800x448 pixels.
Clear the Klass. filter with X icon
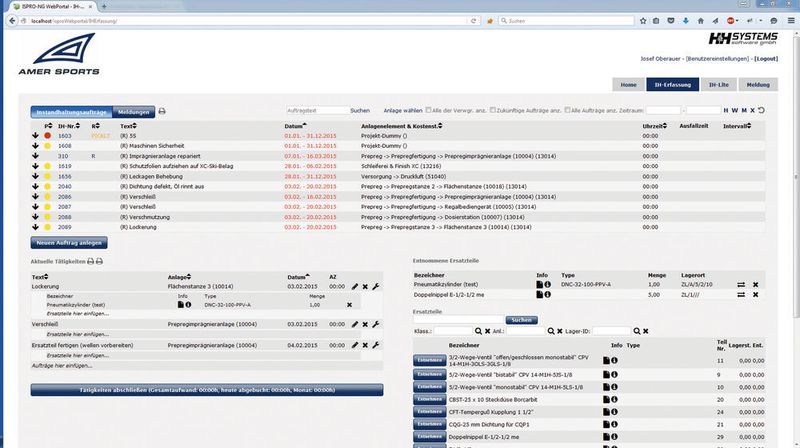coord(487,331)
